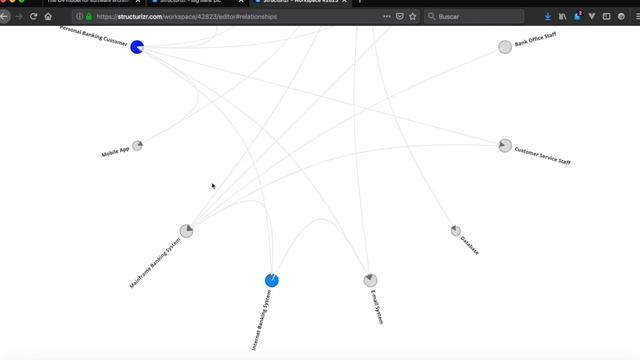The image size is (640, 360).
Task: Click the blue extension icon with badge
Action: (577, 16)
